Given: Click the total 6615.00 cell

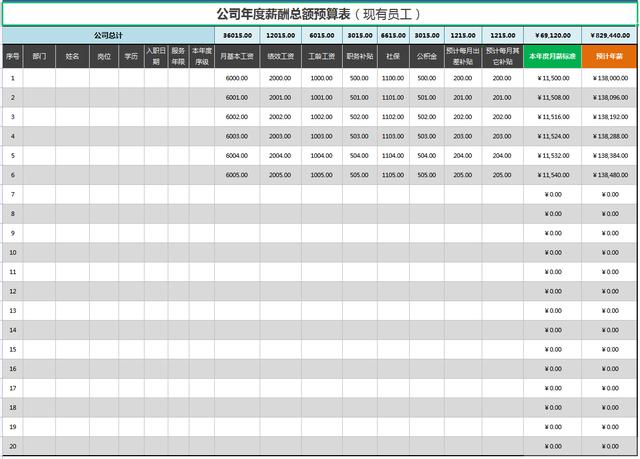Looking at the screenshot, I should pos(393,35).
